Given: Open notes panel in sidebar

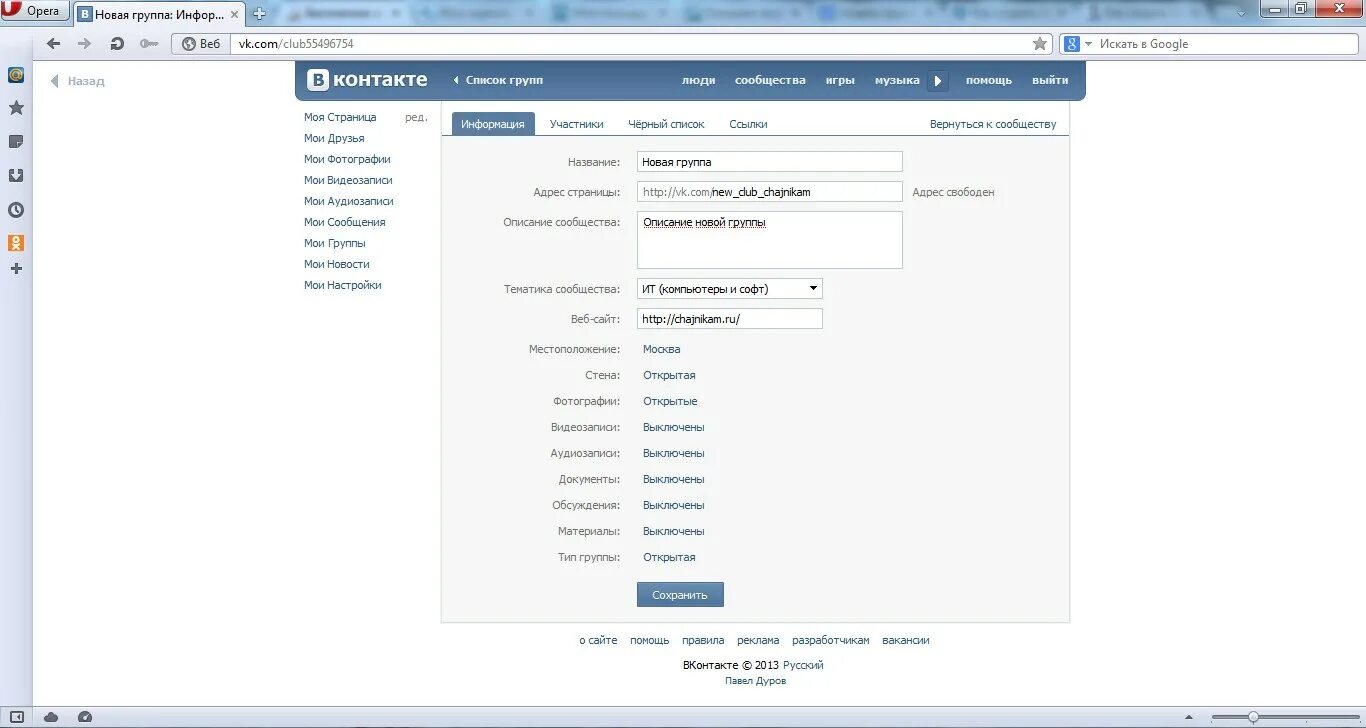Looking at the screenshot, I should click(16, 142).
